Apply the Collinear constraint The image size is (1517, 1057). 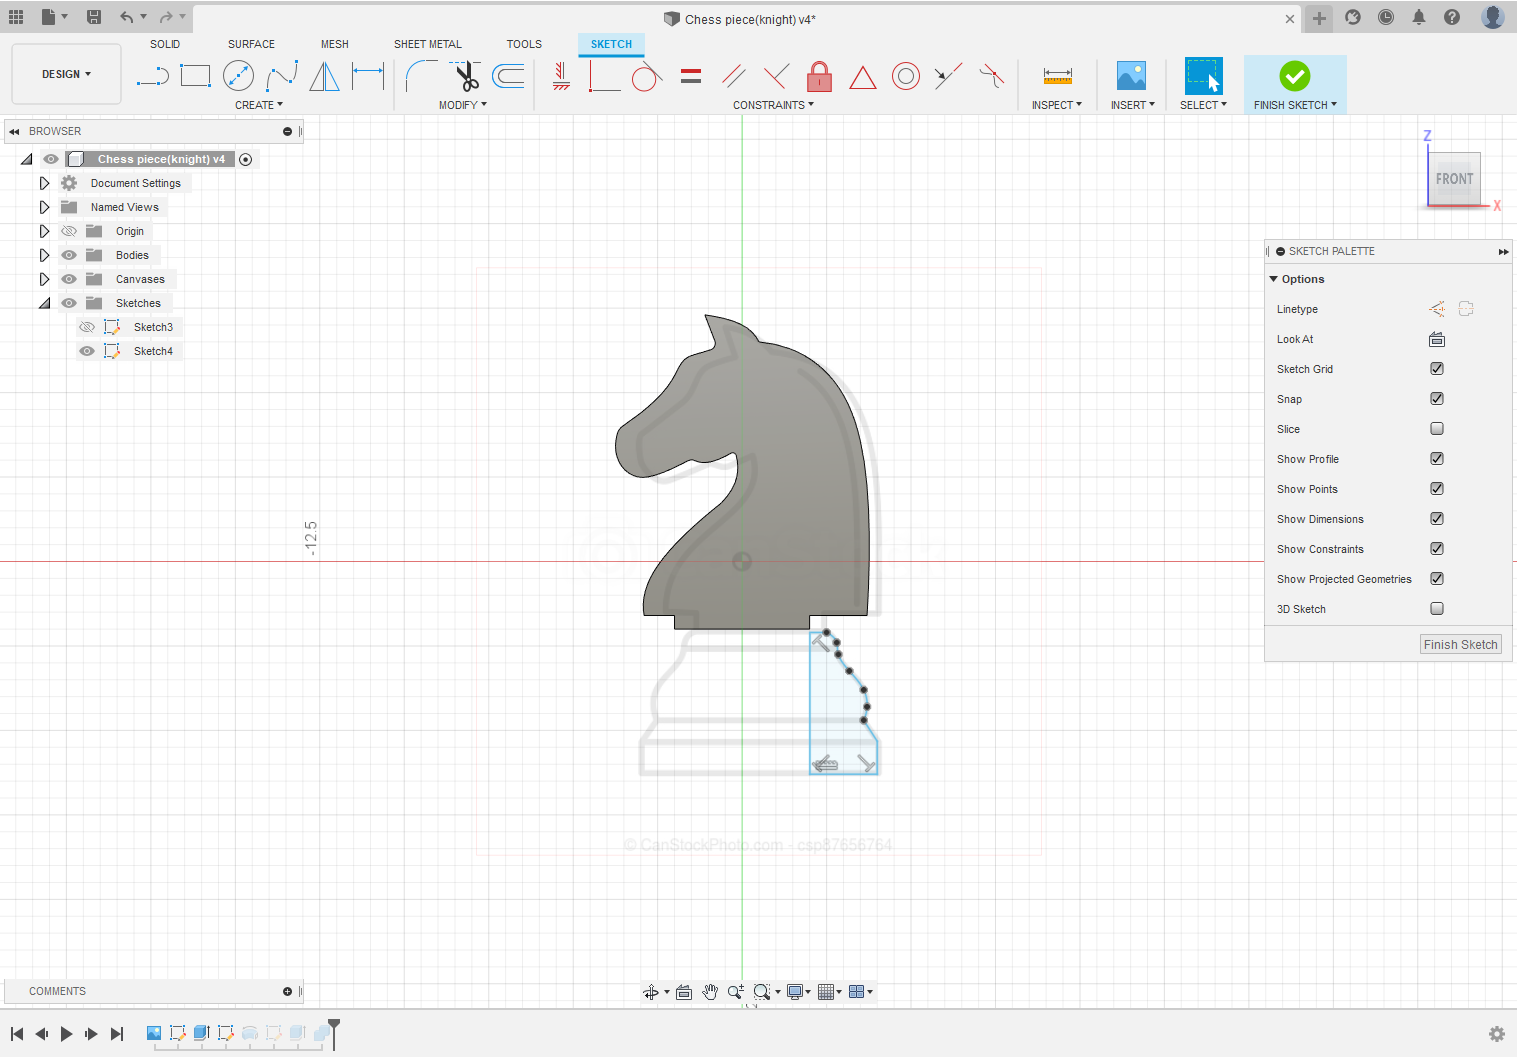[x=948, y=76]
